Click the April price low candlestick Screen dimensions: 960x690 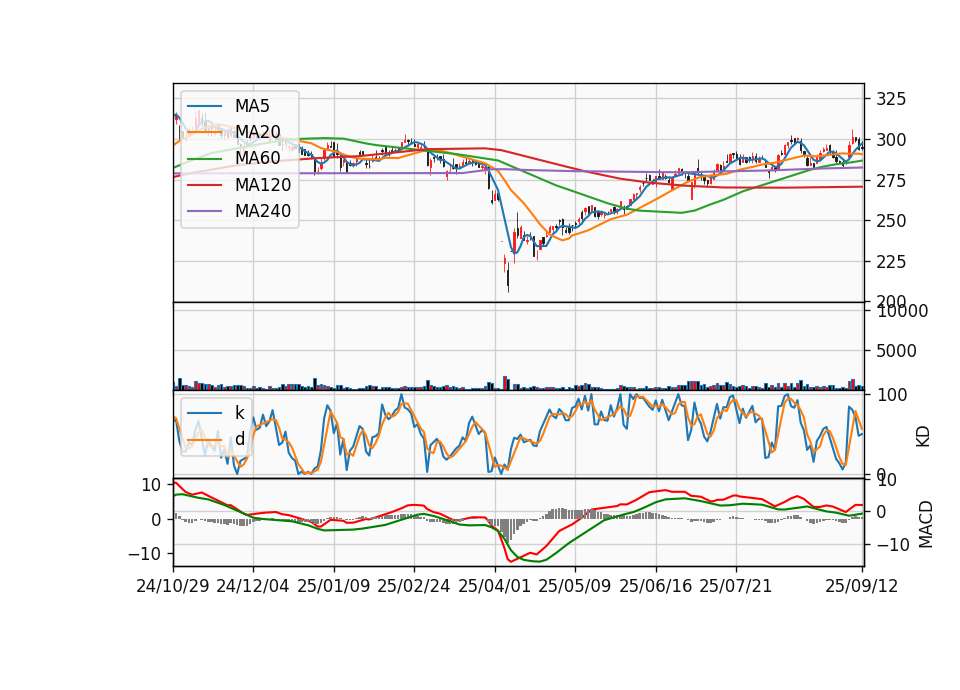click(508, 277)
